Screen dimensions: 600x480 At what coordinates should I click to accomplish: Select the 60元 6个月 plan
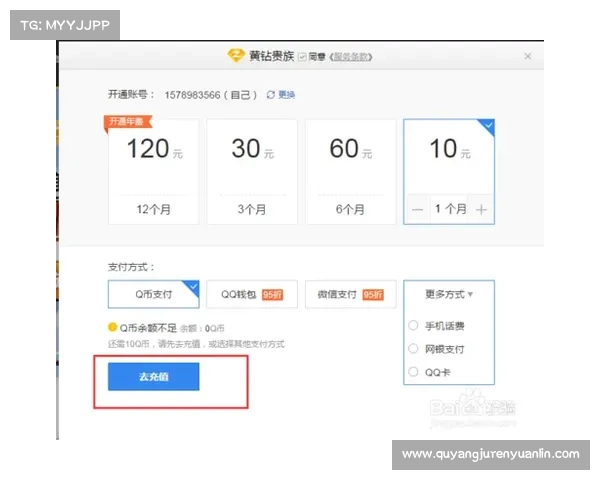pyautogui.click(x=351, y=171)
